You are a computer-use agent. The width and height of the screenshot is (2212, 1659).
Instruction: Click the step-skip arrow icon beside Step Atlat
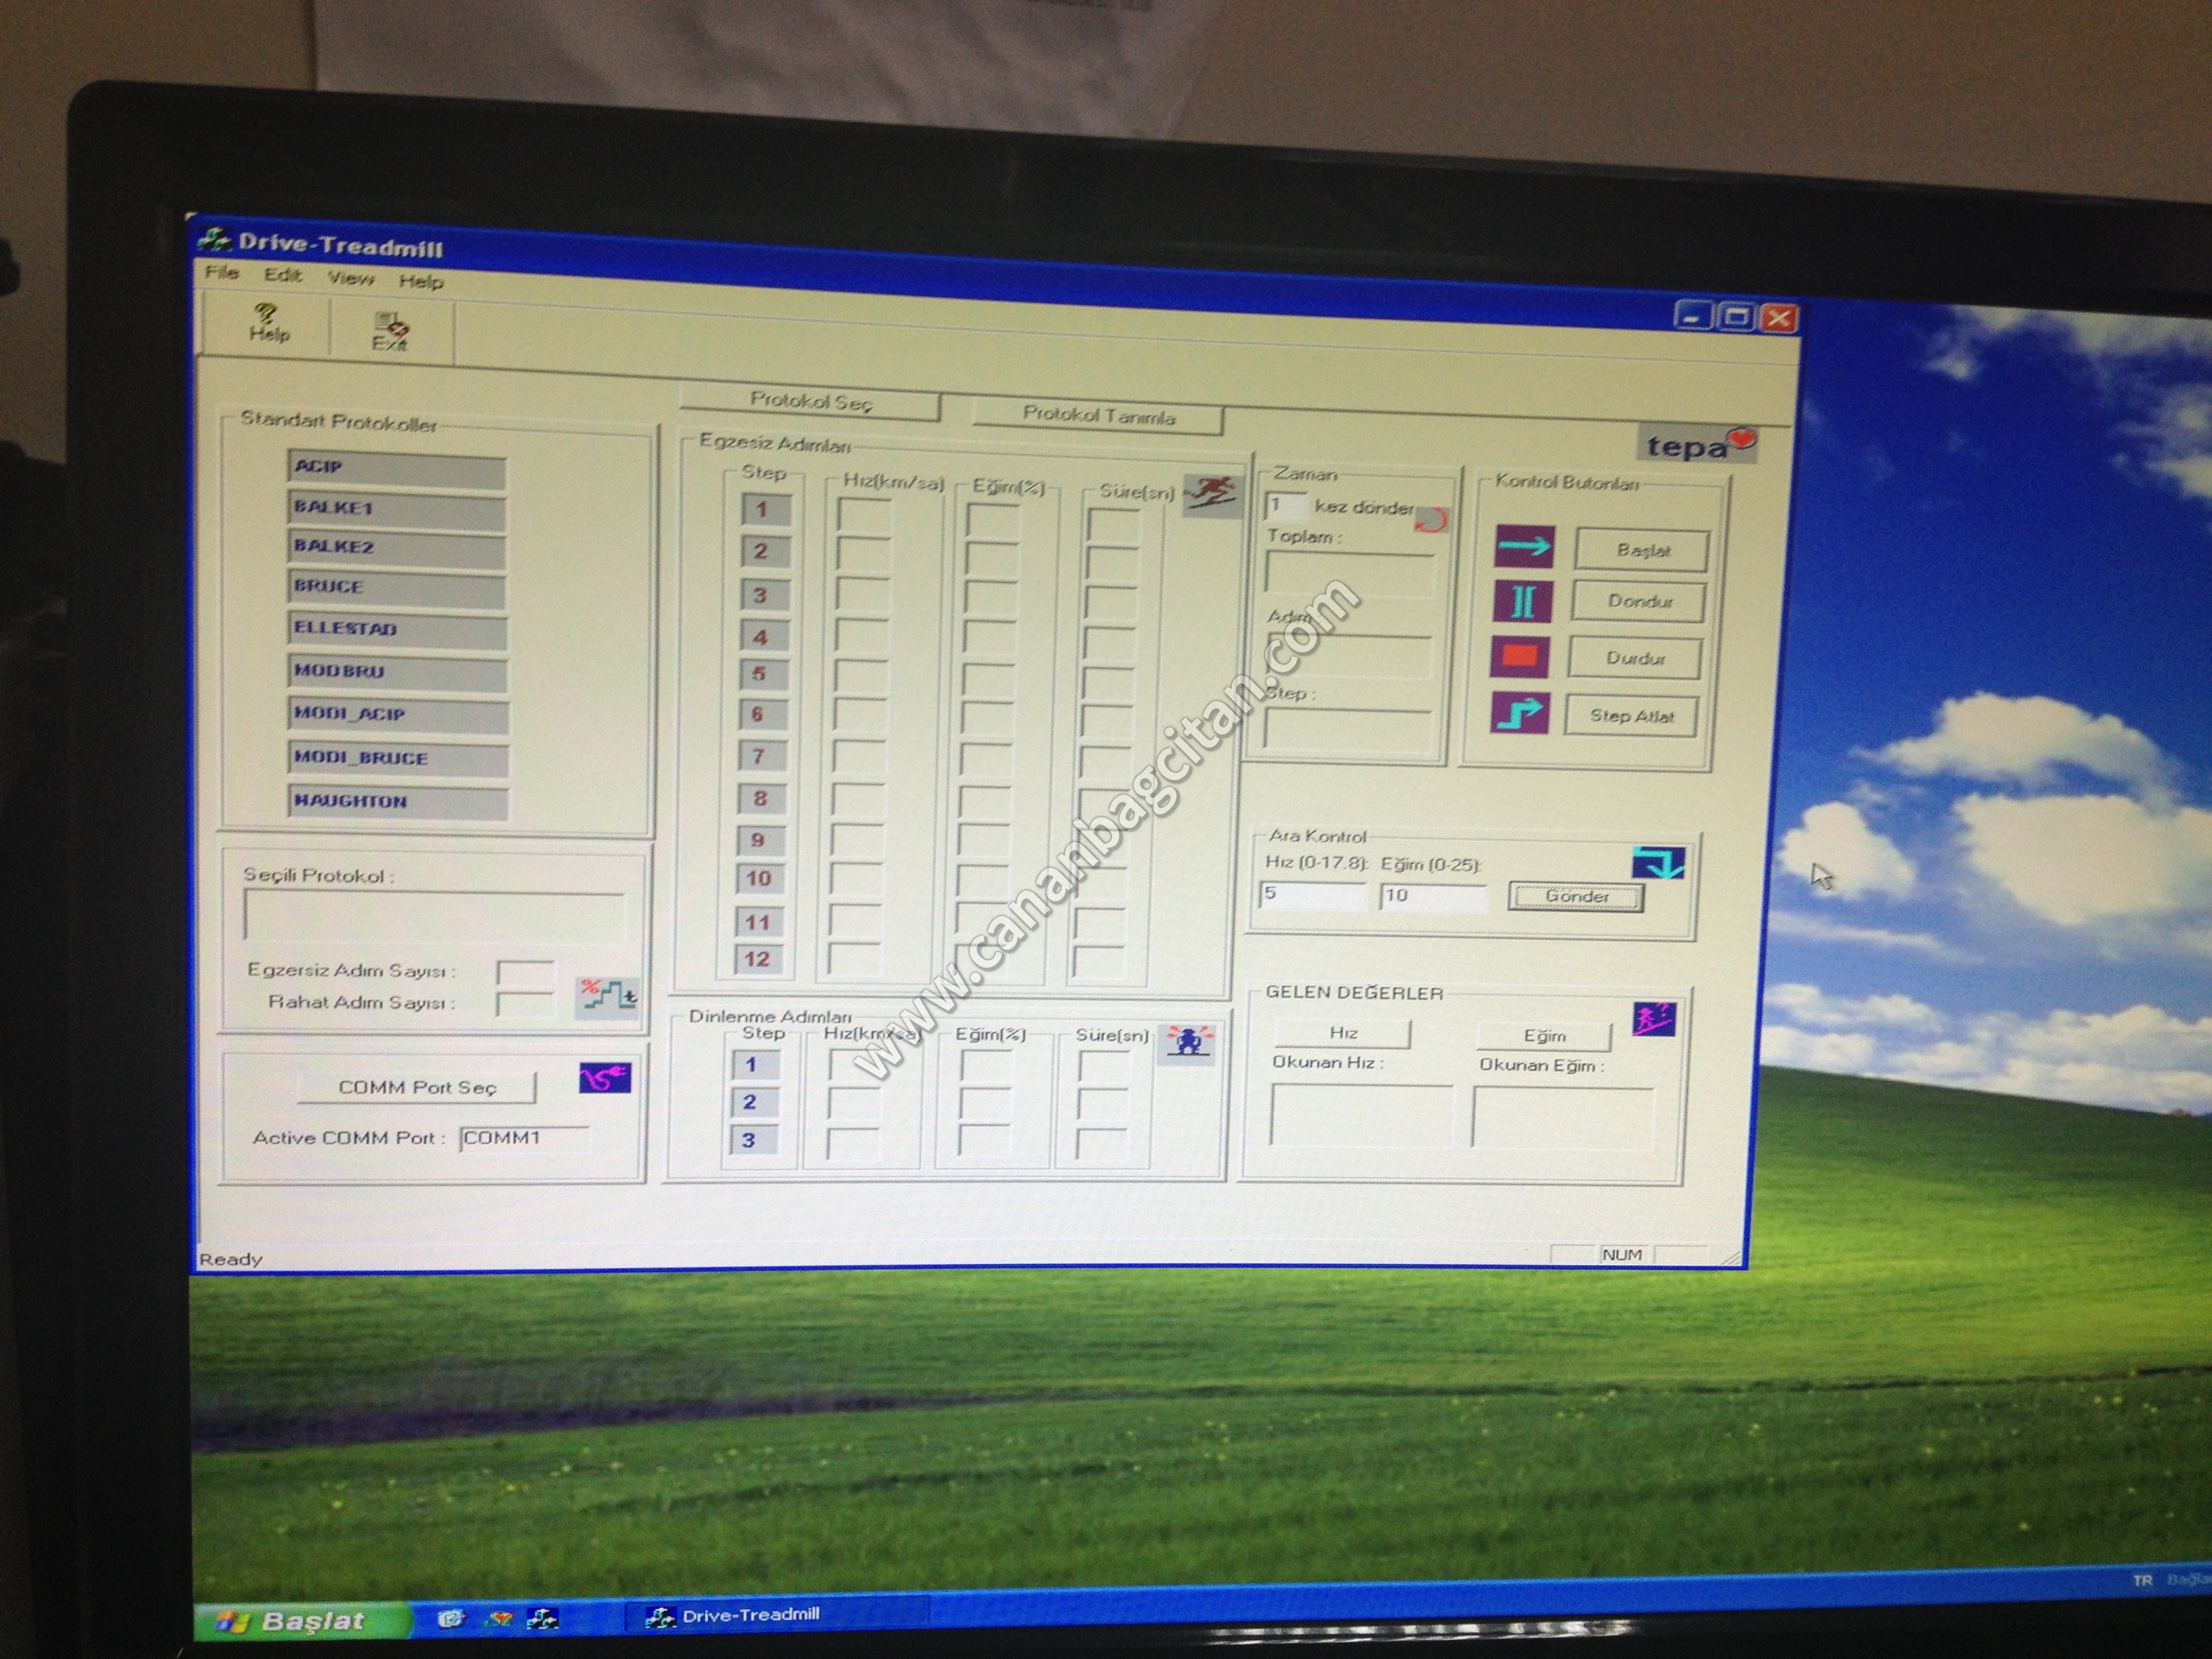pos(1519,713)
